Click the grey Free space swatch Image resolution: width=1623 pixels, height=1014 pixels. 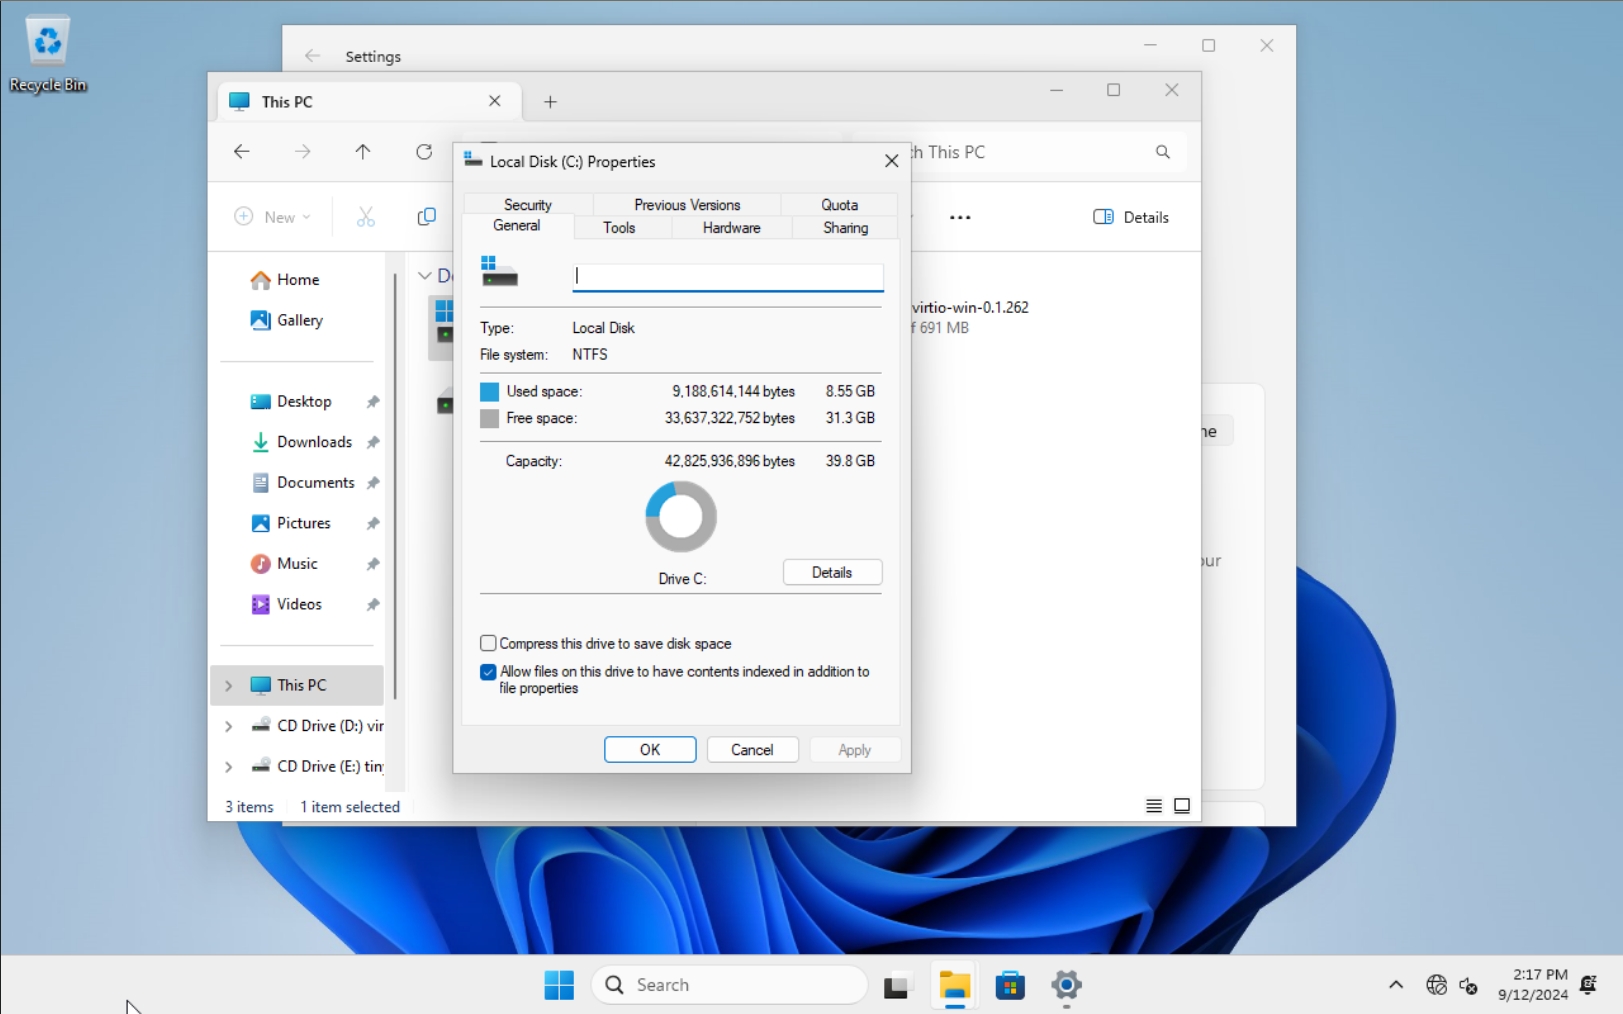click(489, 418)
